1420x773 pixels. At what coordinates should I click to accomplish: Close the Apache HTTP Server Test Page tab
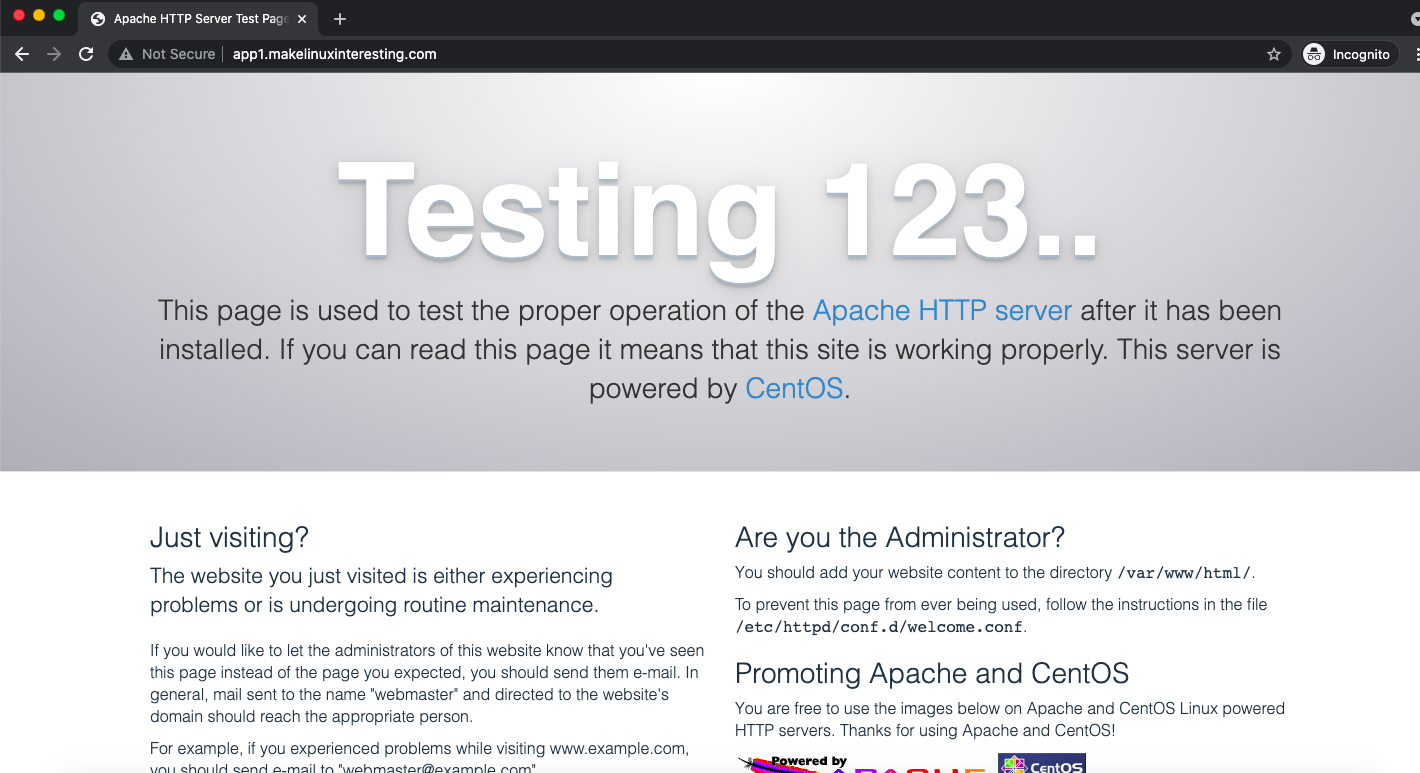click(x=302, y=19)
